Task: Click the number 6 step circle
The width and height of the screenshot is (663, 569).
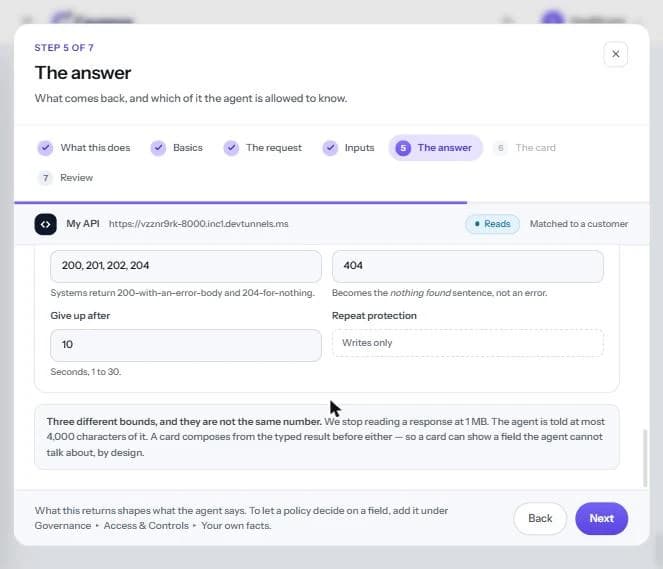Action: pos(501,148)
